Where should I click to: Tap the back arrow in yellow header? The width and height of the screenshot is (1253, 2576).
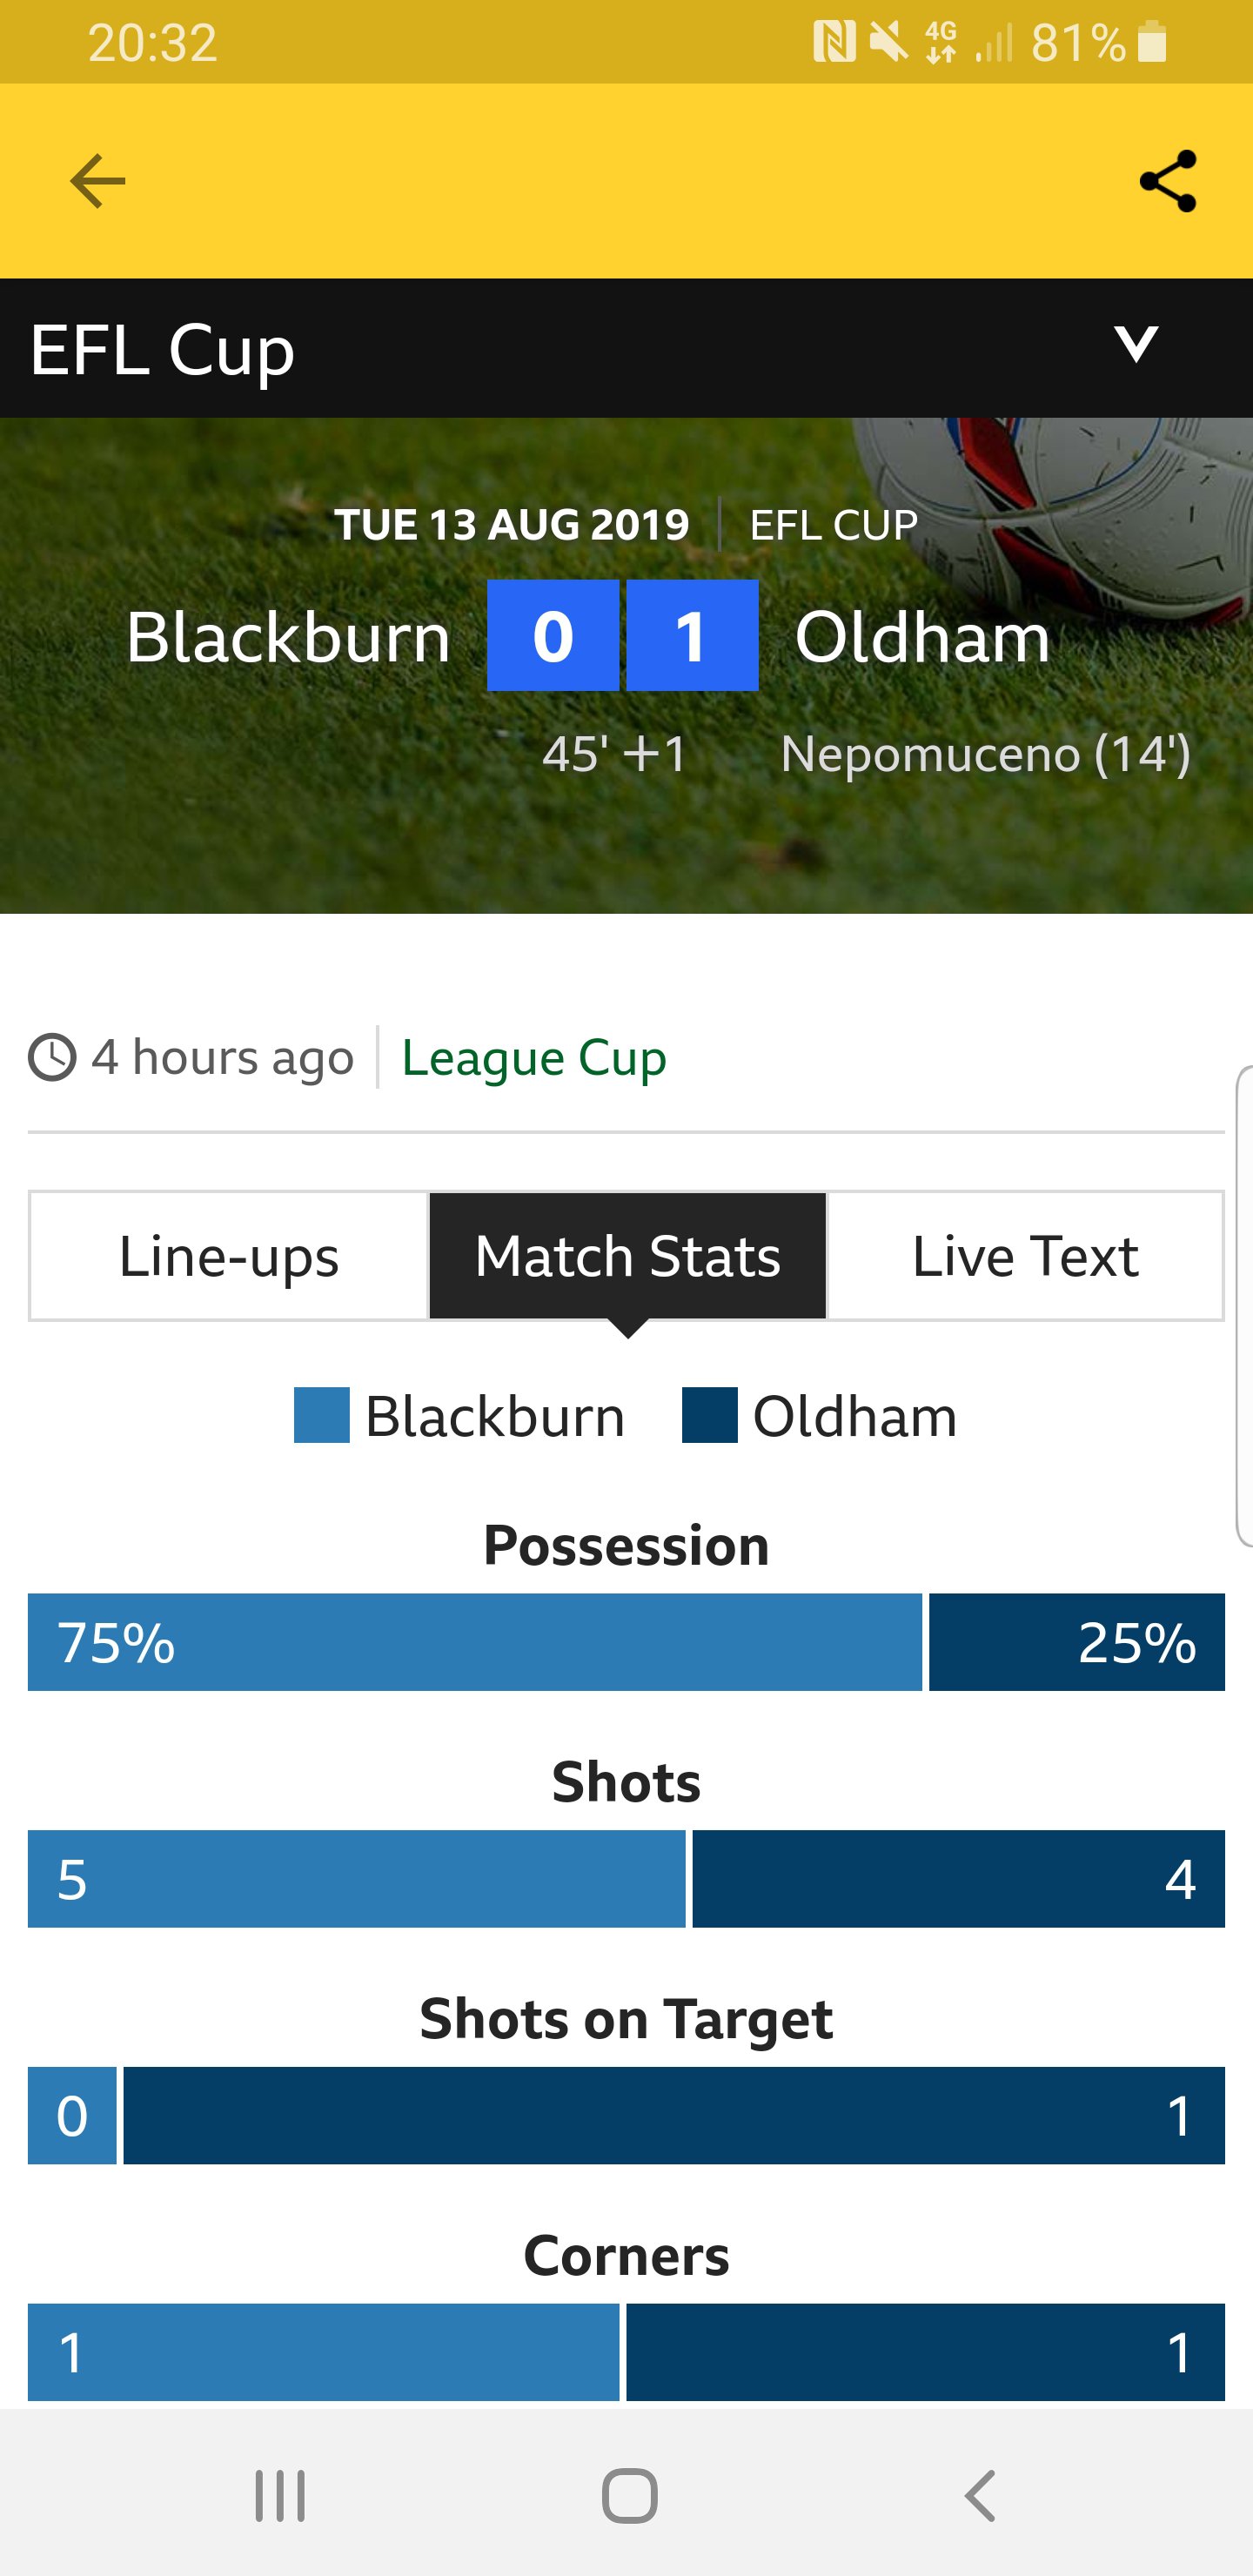click(97, 181)
